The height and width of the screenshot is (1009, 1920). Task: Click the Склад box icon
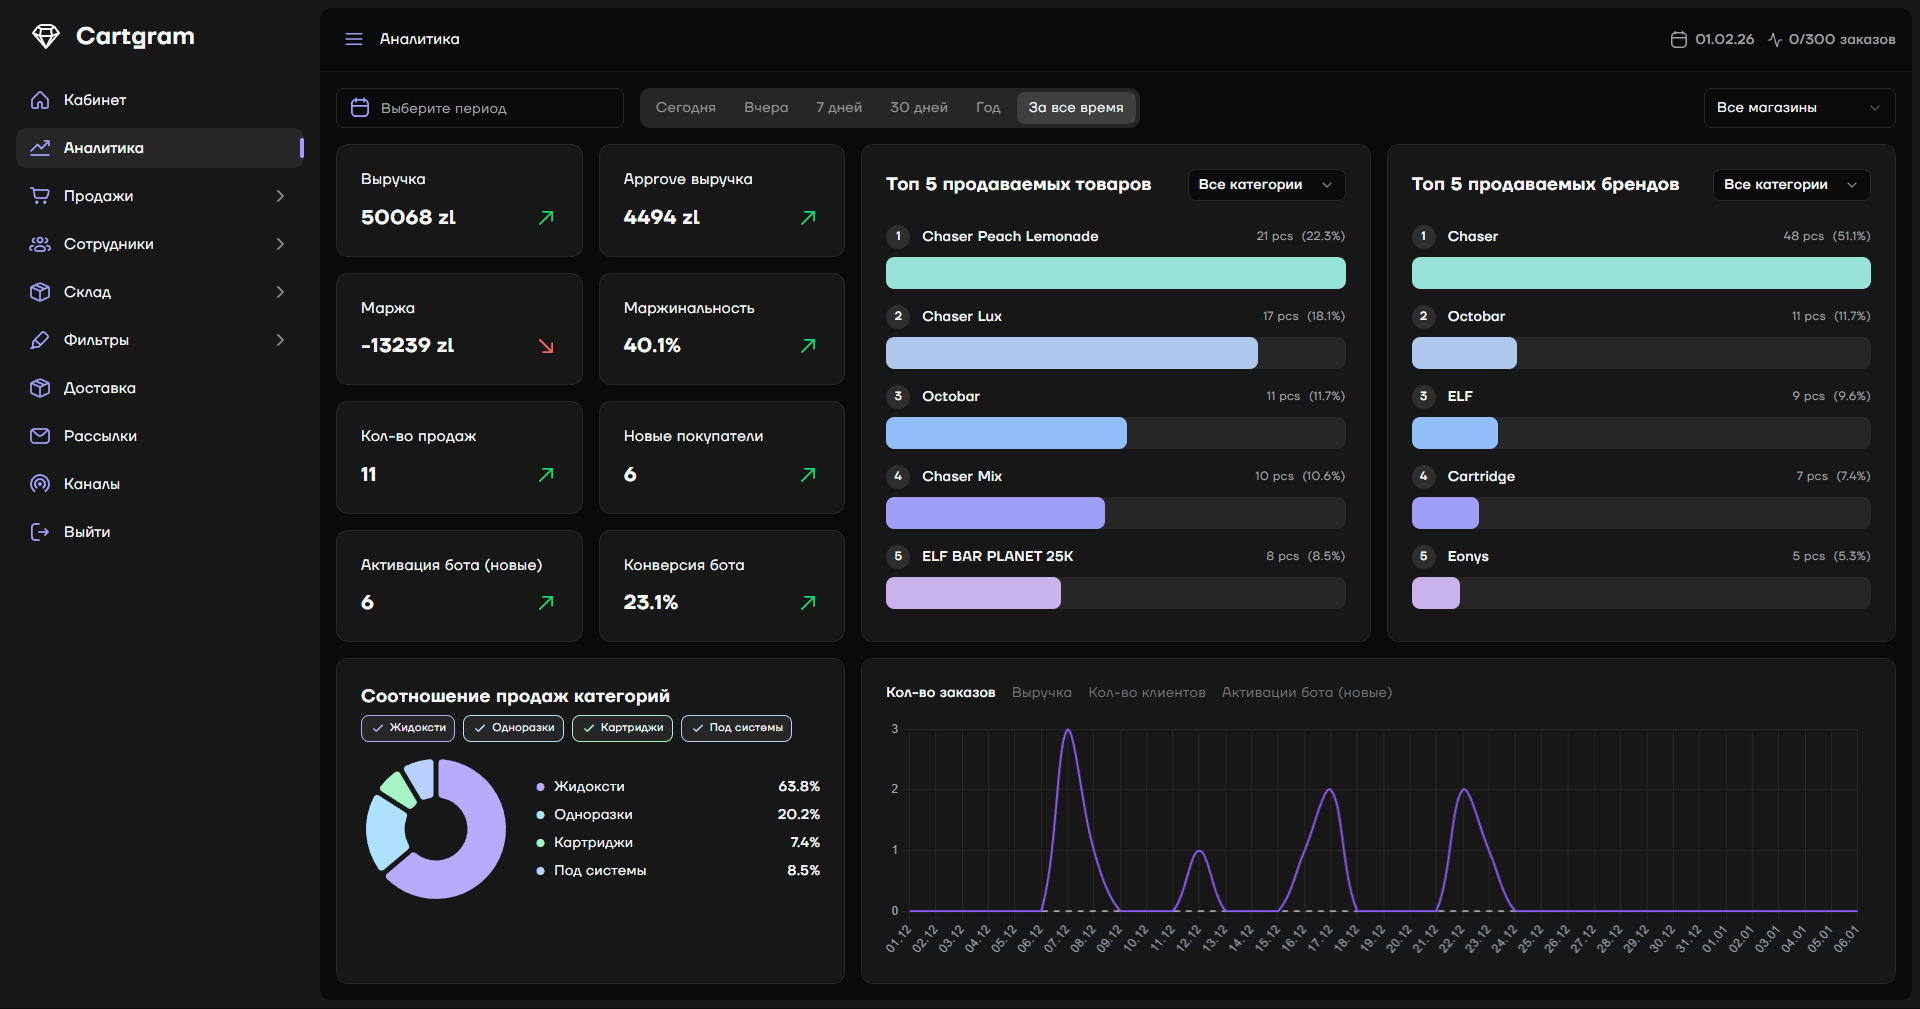pos(40,292)
